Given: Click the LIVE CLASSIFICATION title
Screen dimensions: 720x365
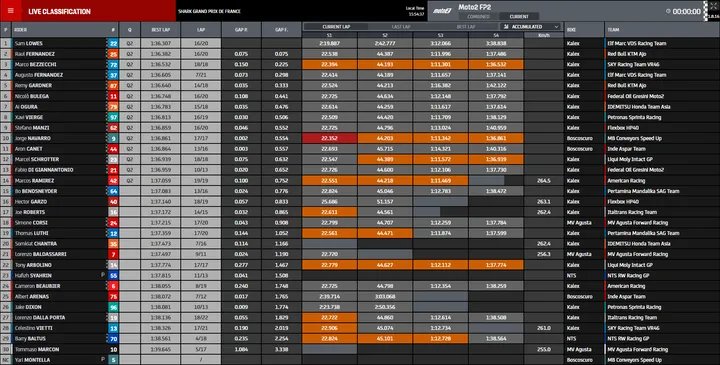Looking at the screenshot, I should (x=59, y=11).
